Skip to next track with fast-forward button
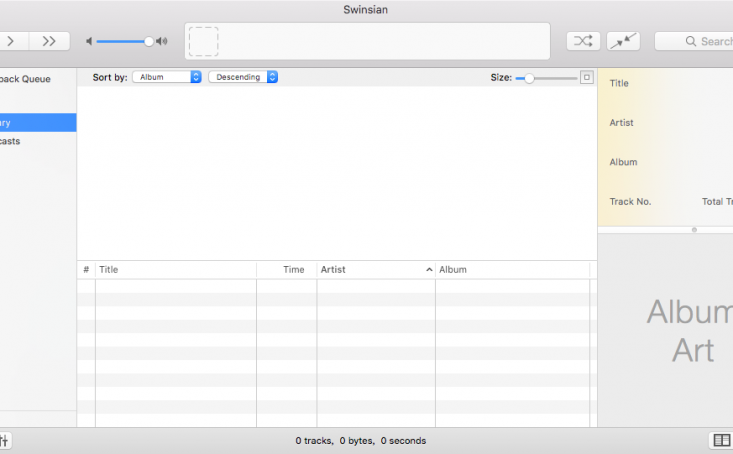Viewport: 733px width, 454px height. (x=50, y=41)
